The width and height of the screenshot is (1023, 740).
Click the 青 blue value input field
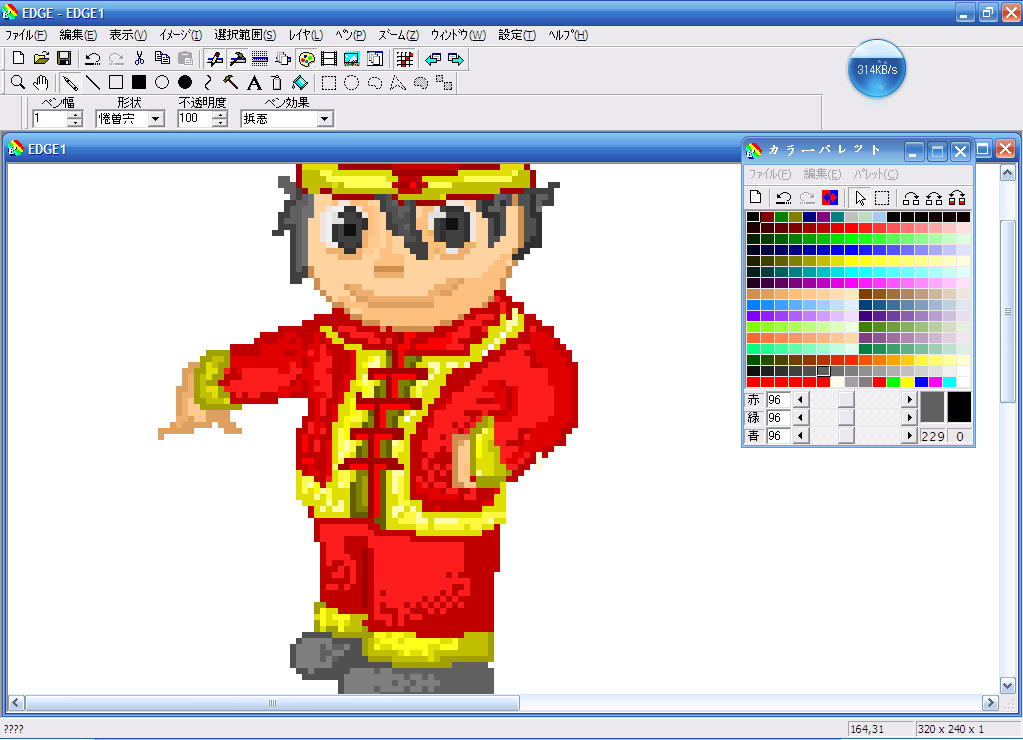click(778, 435)
